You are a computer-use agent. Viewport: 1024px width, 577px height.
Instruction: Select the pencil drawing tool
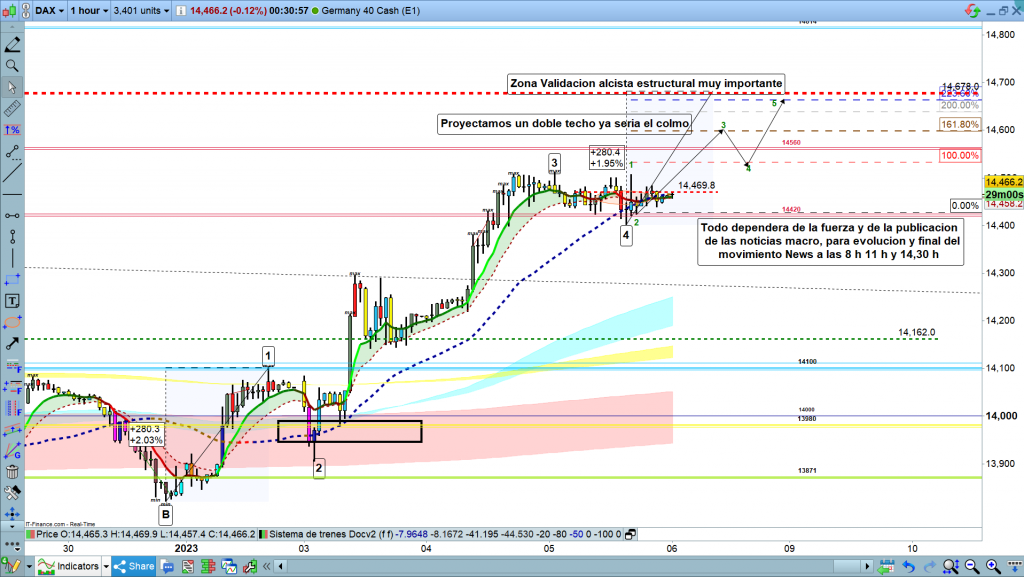(x=12, y=46)
